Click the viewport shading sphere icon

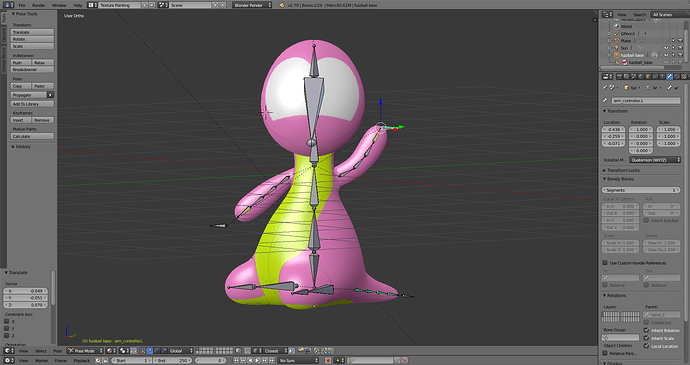(110, 351)
